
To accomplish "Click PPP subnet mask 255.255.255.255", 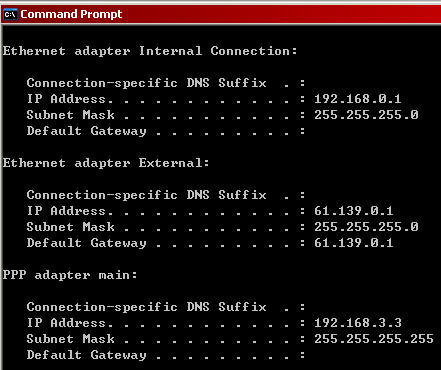I will (x=374, y=339).
